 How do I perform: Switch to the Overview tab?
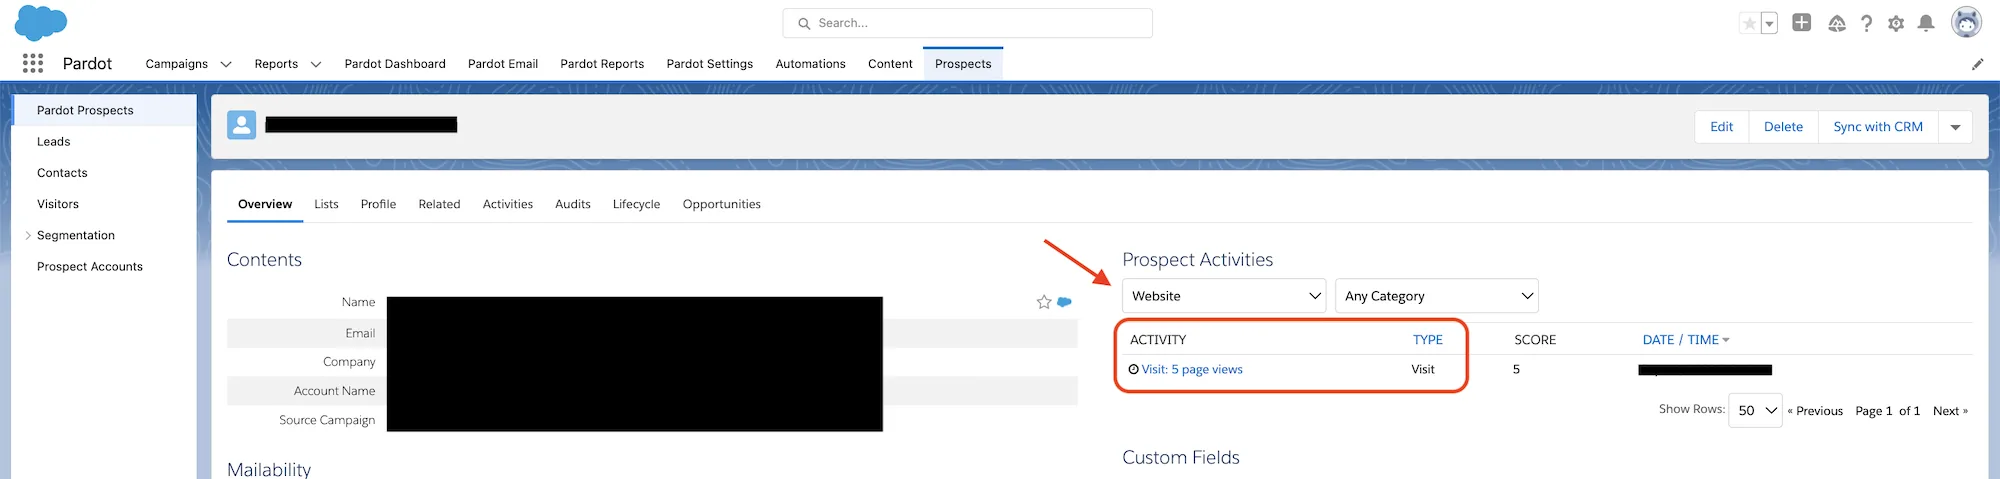265,204
